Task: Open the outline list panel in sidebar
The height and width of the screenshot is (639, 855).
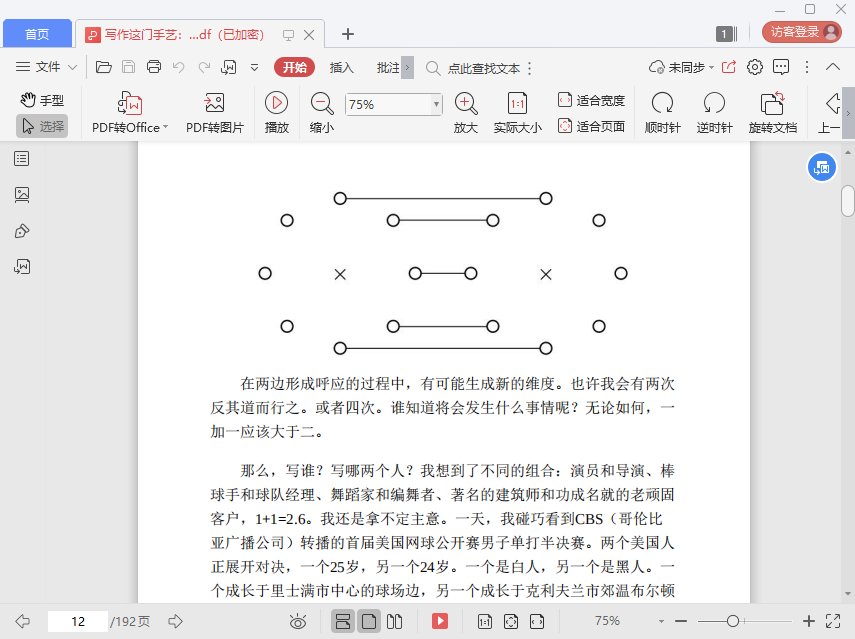Action: (x=22, y=158)
